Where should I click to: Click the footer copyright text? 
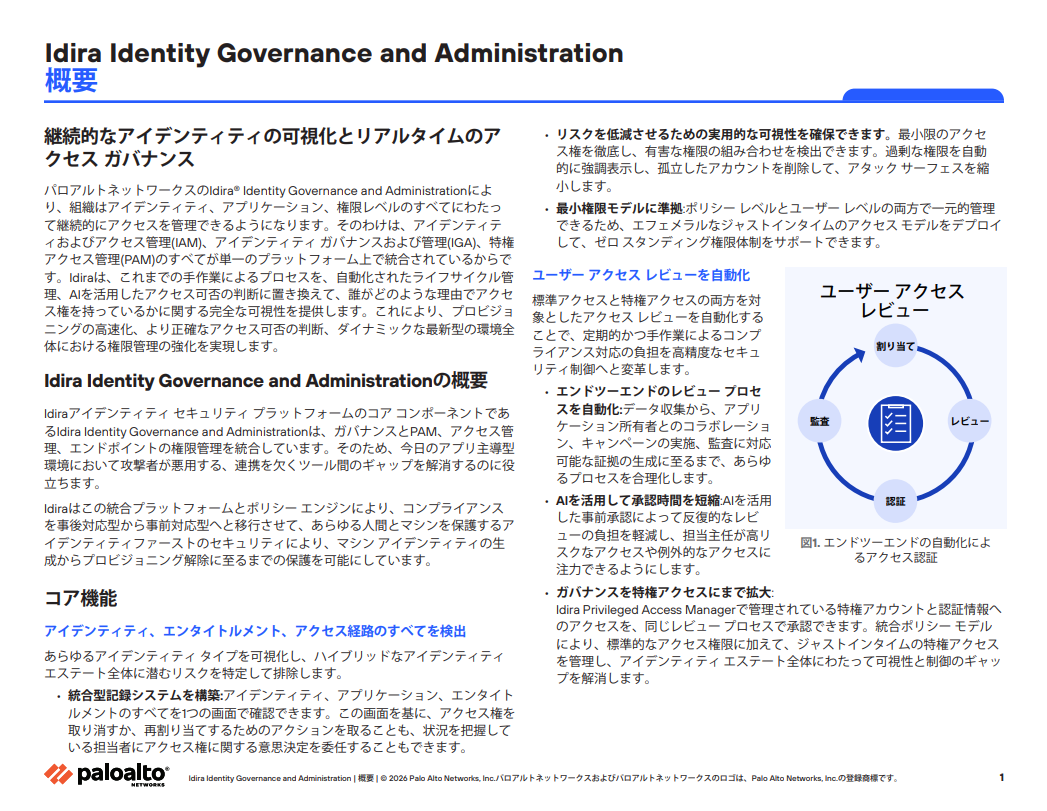click(x=543, y=778)
